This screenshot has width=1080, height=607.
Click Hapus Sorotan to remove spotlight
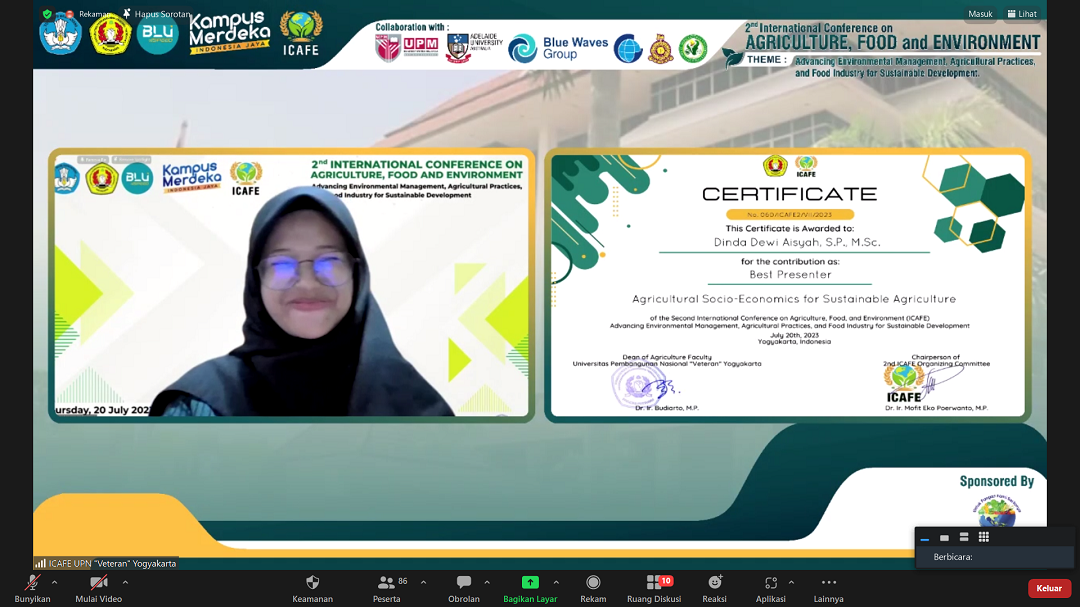(156, 14)
